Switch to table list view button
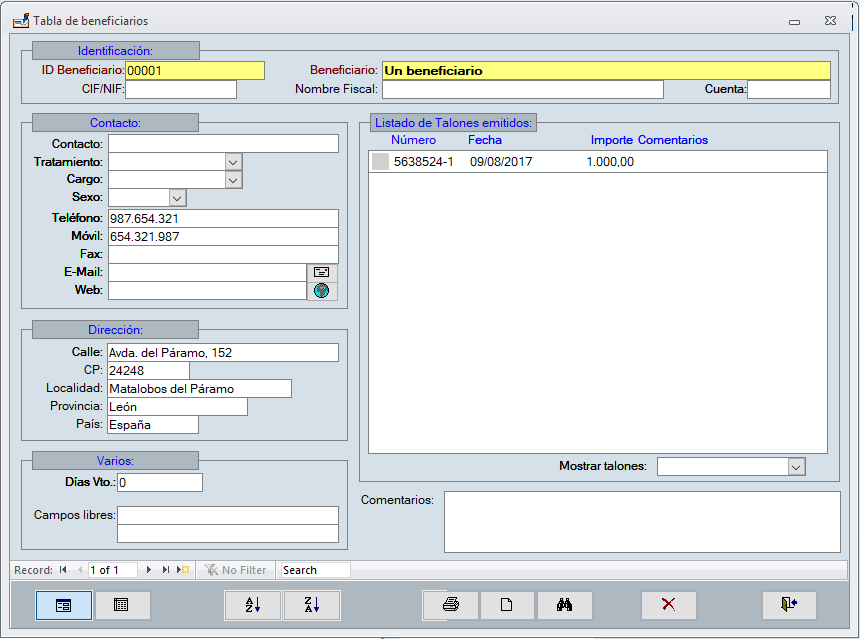860x639 pixels. (122, 605)
